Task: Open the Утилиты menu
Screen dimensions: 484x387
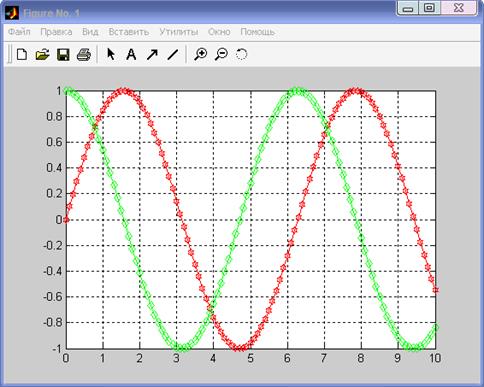Action: [x=179, y=32]
